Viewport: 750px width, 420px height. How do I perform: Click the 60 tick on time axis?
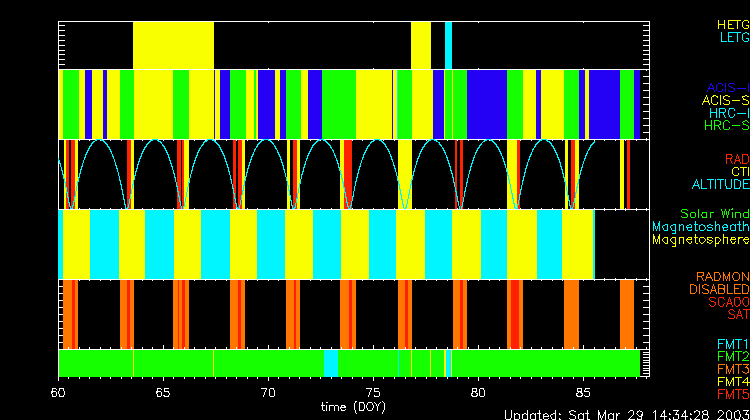(x=60, y=393)
